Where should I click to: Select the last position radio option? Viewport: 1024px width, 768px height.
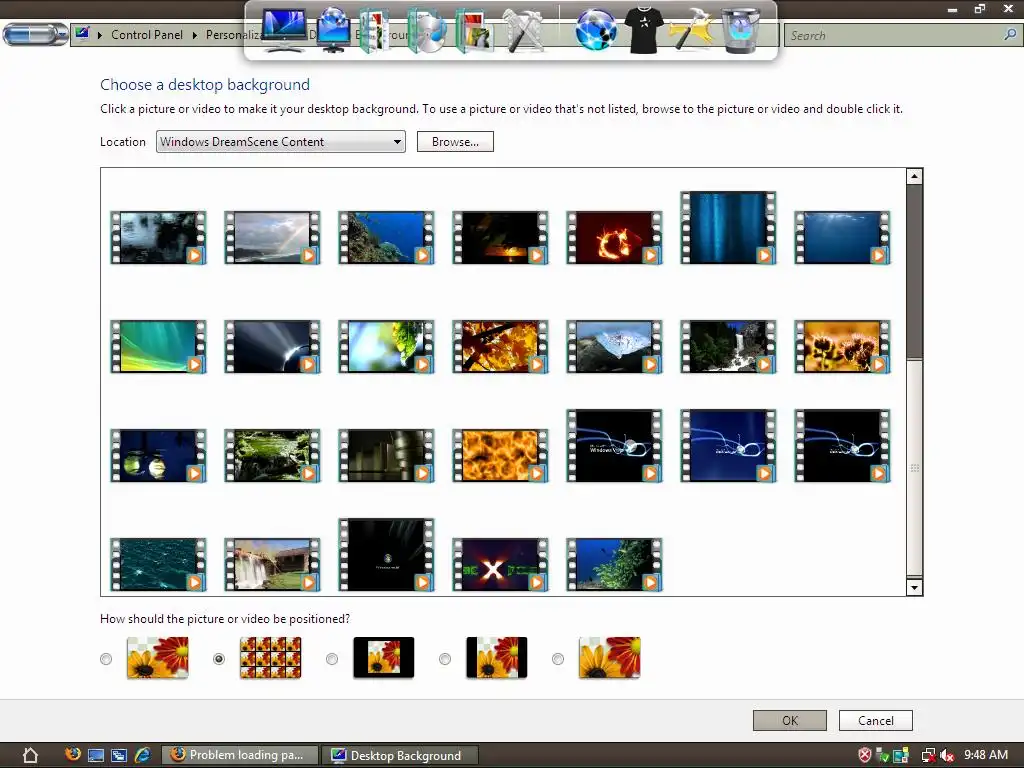558,659
